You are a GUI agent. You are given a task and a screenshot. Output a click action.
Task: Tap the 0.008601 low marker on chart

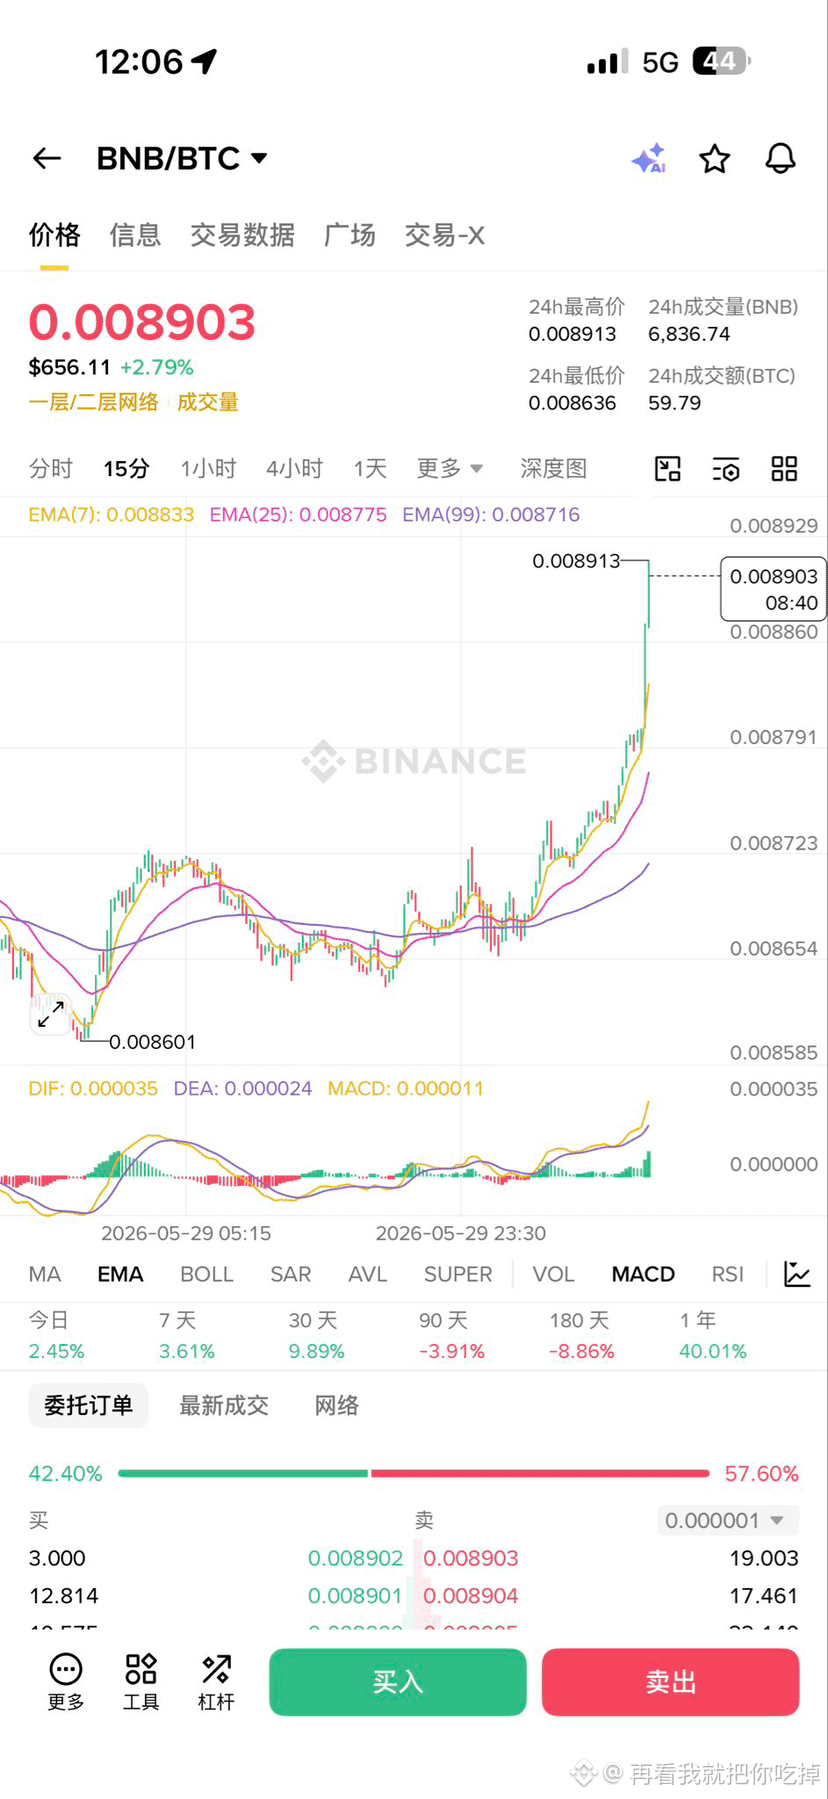click(x=152, y=1042)
